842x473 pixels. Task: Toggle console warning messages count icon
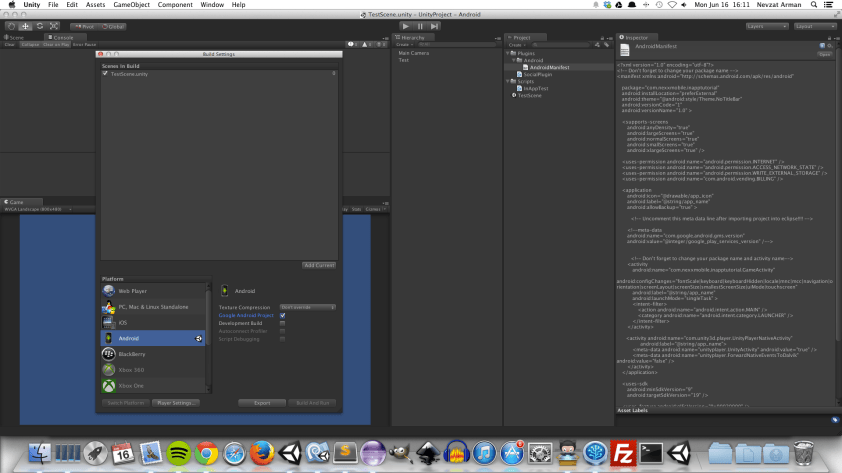367,45
